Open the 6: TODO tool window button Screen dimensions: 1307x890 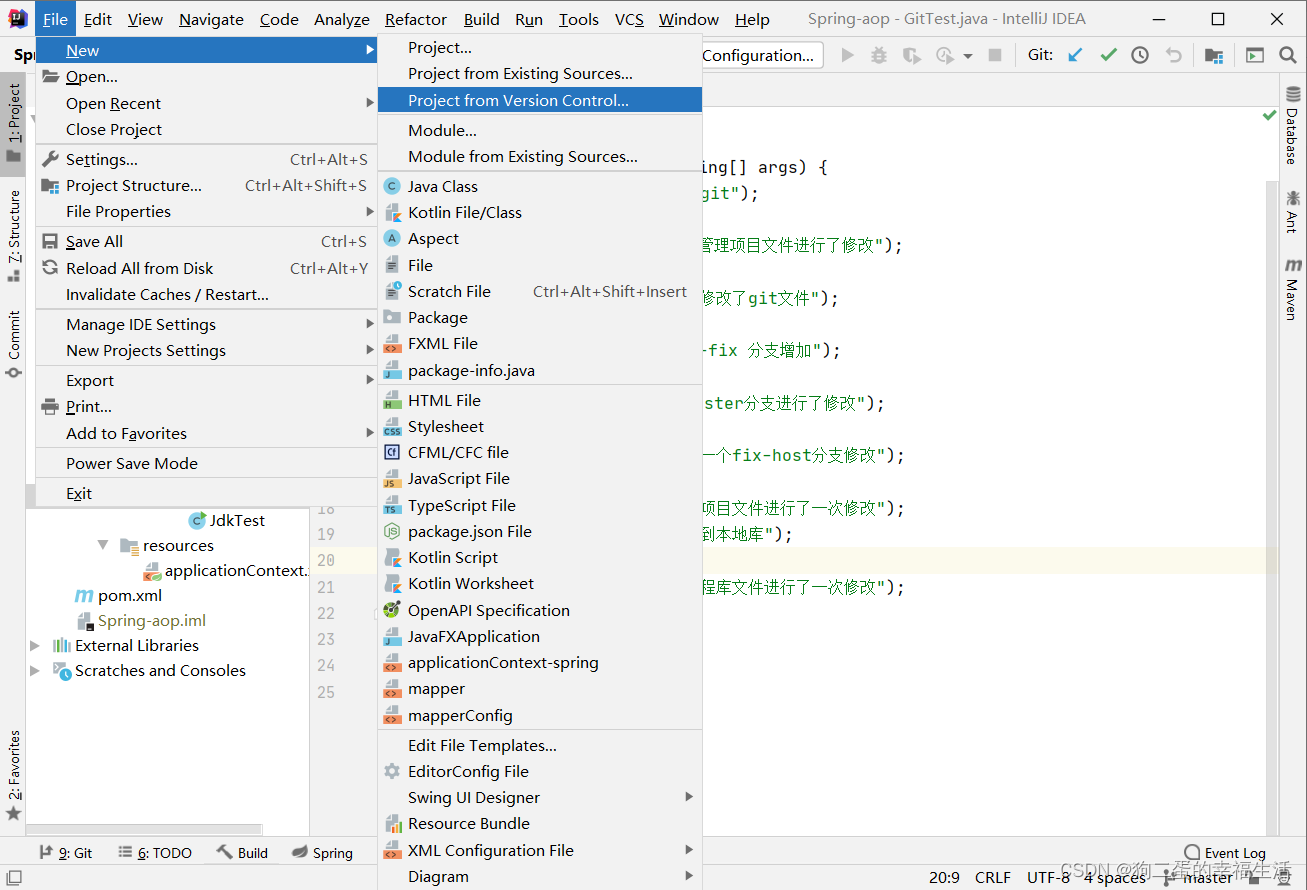[155, 852]
